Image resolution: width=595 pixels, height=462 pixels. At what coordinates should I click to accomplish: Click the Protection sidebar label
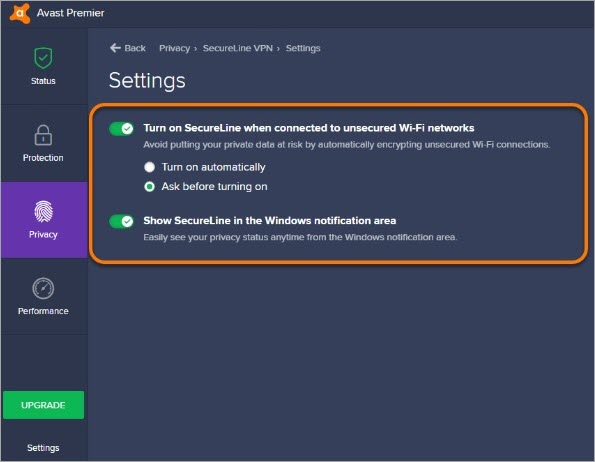click(x=43, y=158)
